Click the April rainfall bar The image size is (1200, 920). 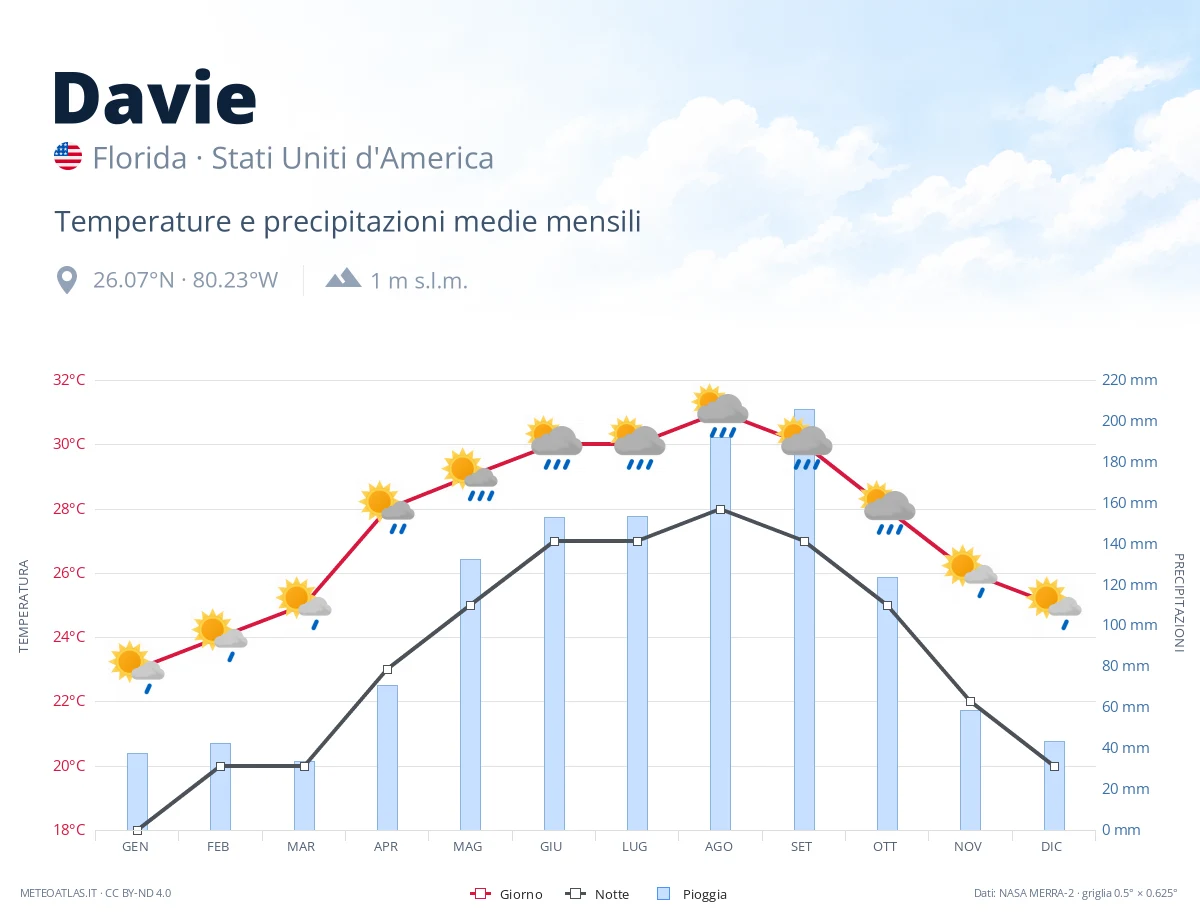pos(387,757)
